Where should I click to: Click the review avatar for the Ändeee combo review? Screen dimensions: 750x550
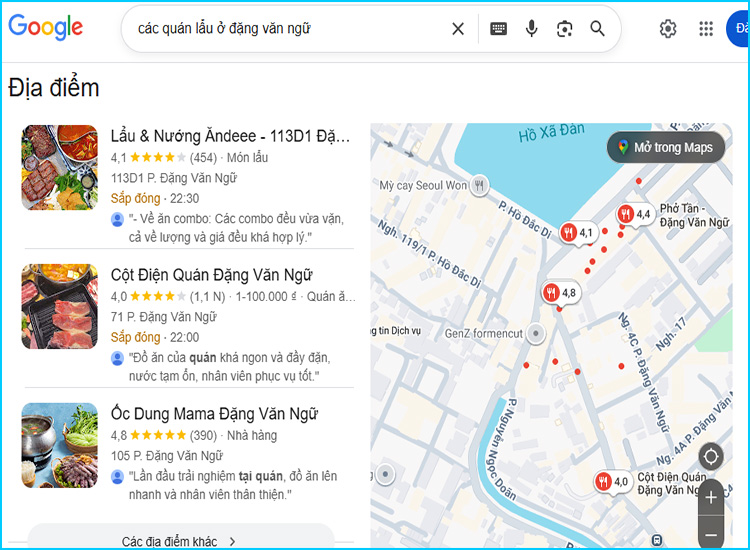point(117,219)
